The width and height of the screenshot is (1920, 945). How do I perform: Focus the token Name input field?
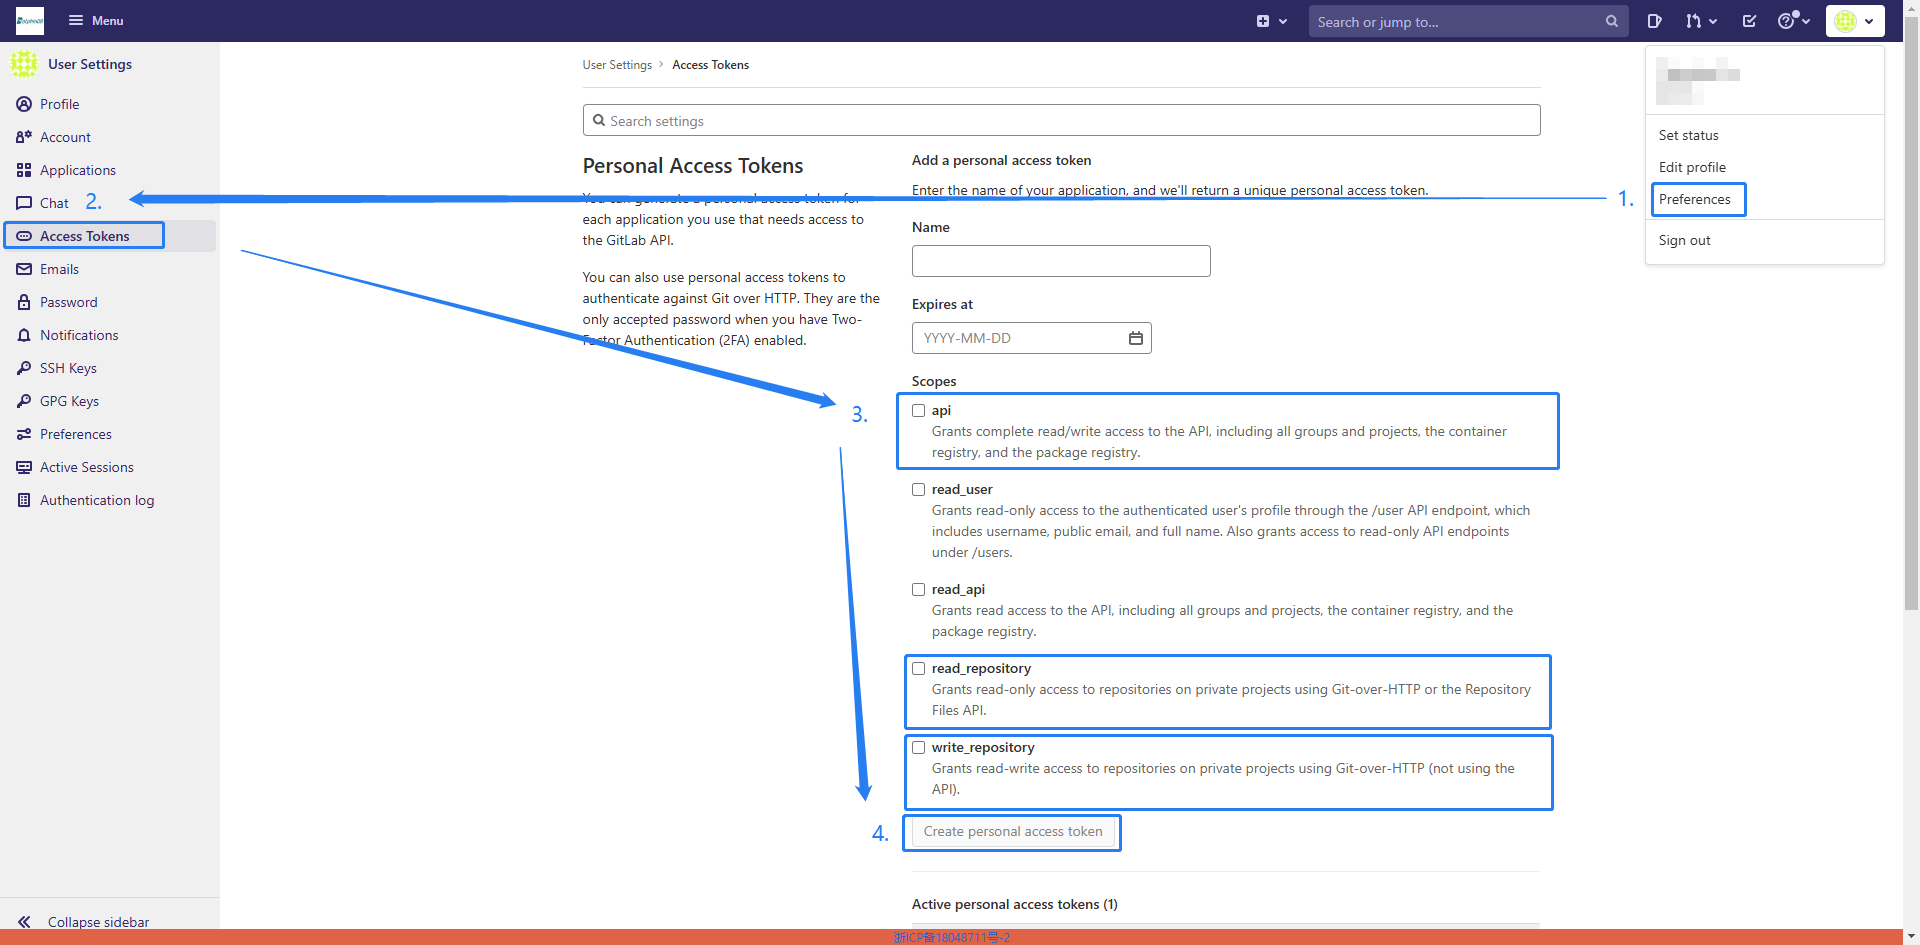pos(1060,261)
